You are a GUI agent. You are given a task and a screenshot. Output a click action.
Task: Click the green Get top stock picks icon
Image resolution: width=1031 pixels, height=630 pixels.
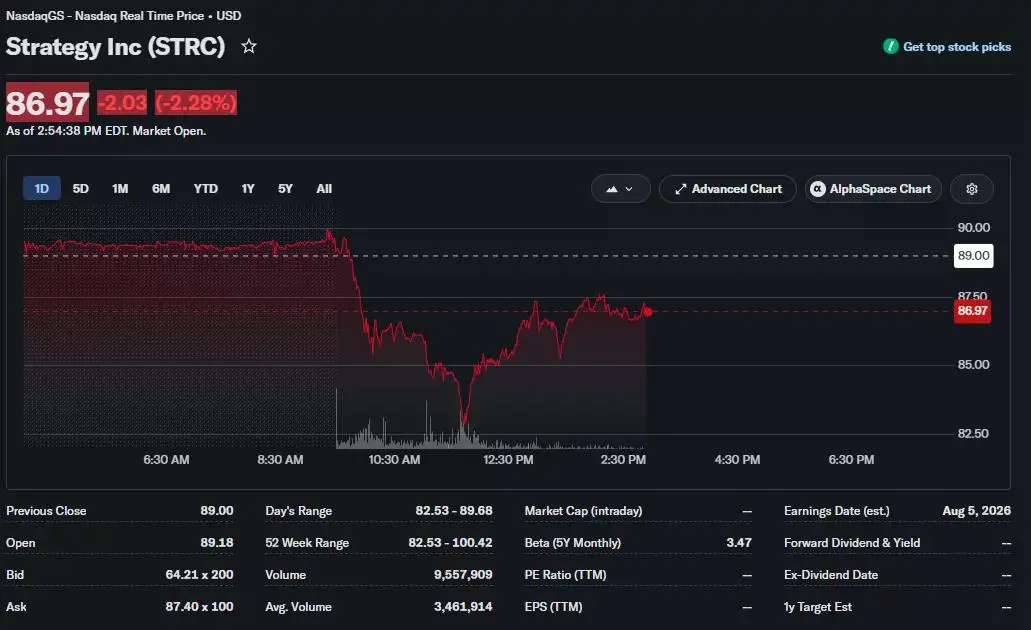tap(890, 47)
